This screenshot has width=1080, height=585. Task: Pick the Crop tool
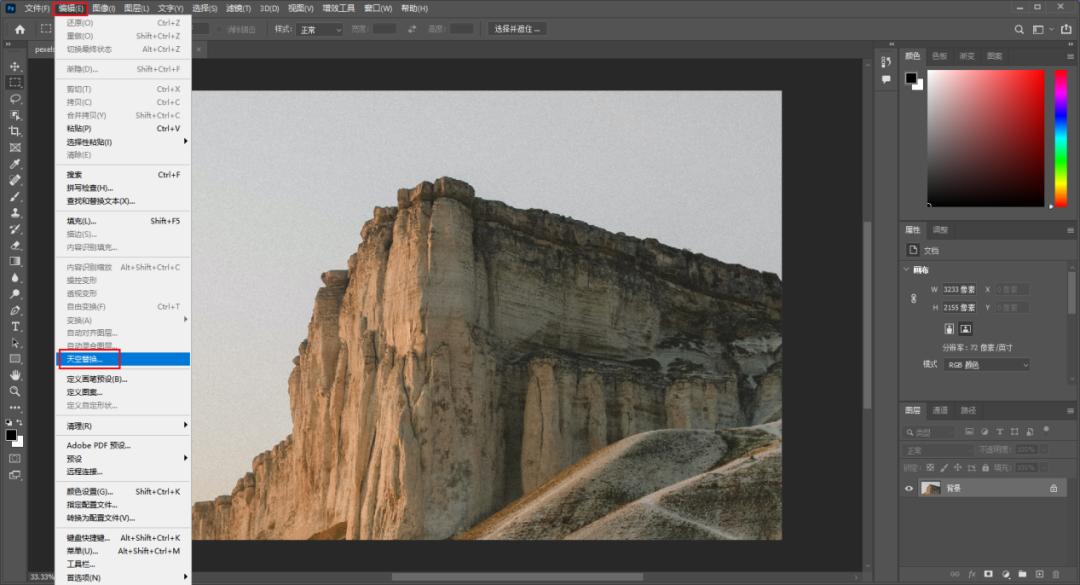15,131
